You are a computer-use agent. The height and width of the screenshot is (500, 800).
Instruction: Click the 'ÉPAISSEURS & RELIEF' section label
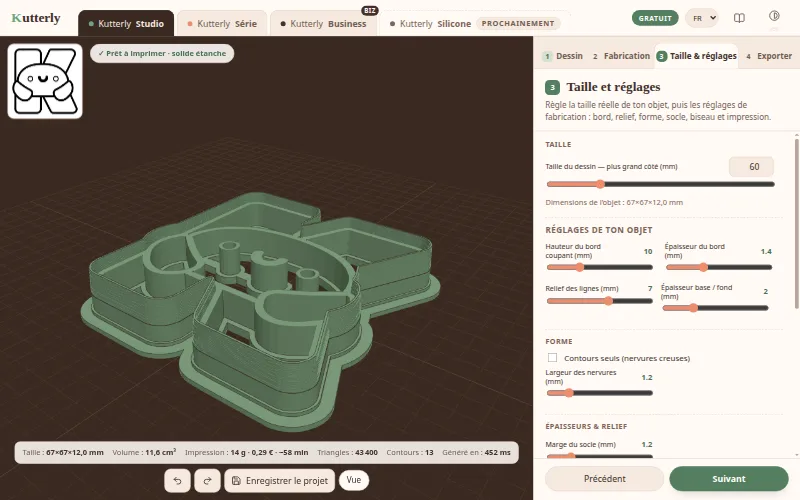586,427
